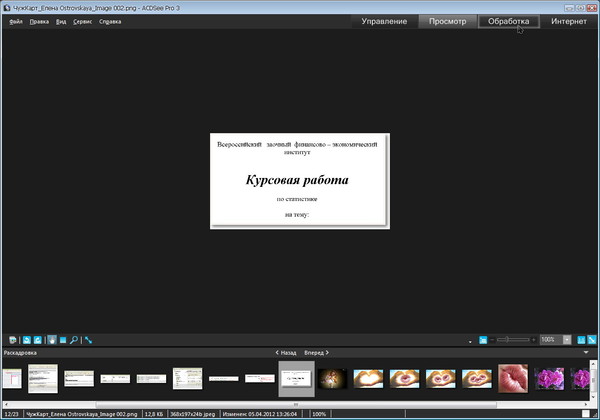Rotate the image left

pos(27,340)
